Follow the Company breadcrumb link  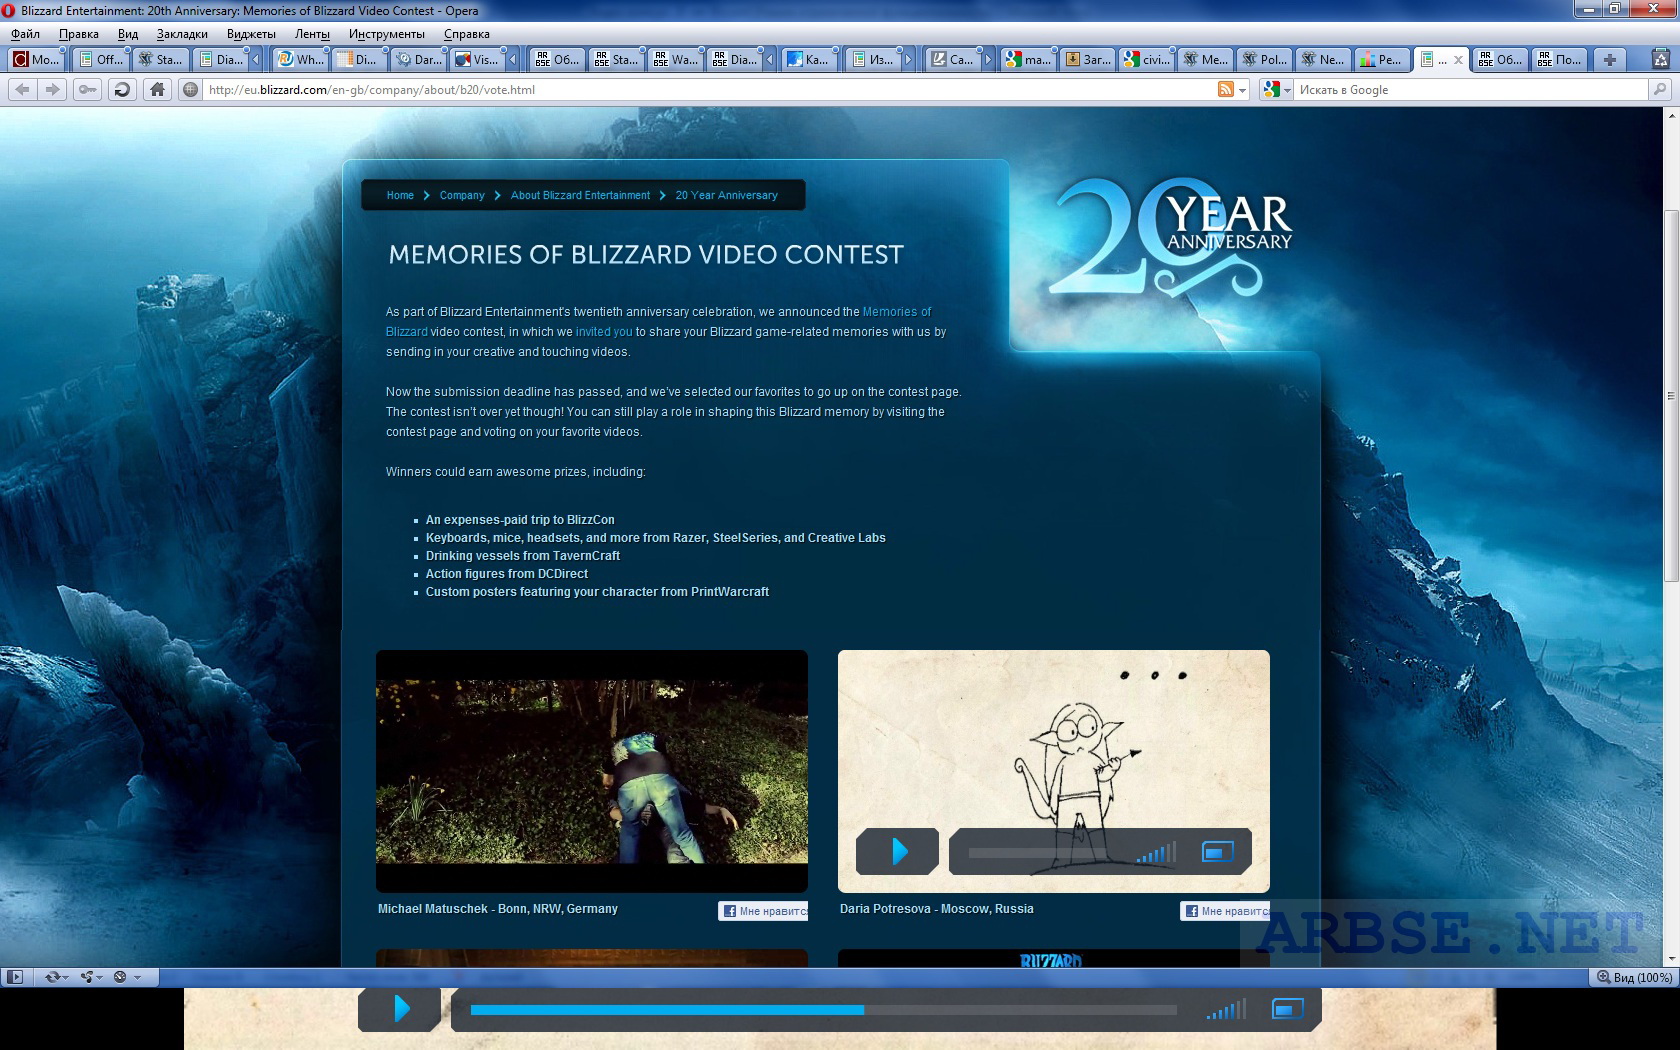tap(462, 195)
